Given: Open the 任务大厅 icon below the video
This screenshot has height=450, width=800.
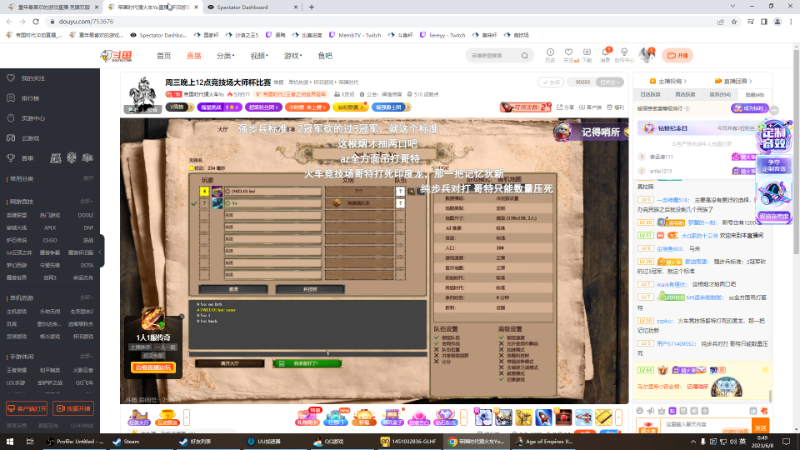Looking at the screenshot, I should [139, 417].
